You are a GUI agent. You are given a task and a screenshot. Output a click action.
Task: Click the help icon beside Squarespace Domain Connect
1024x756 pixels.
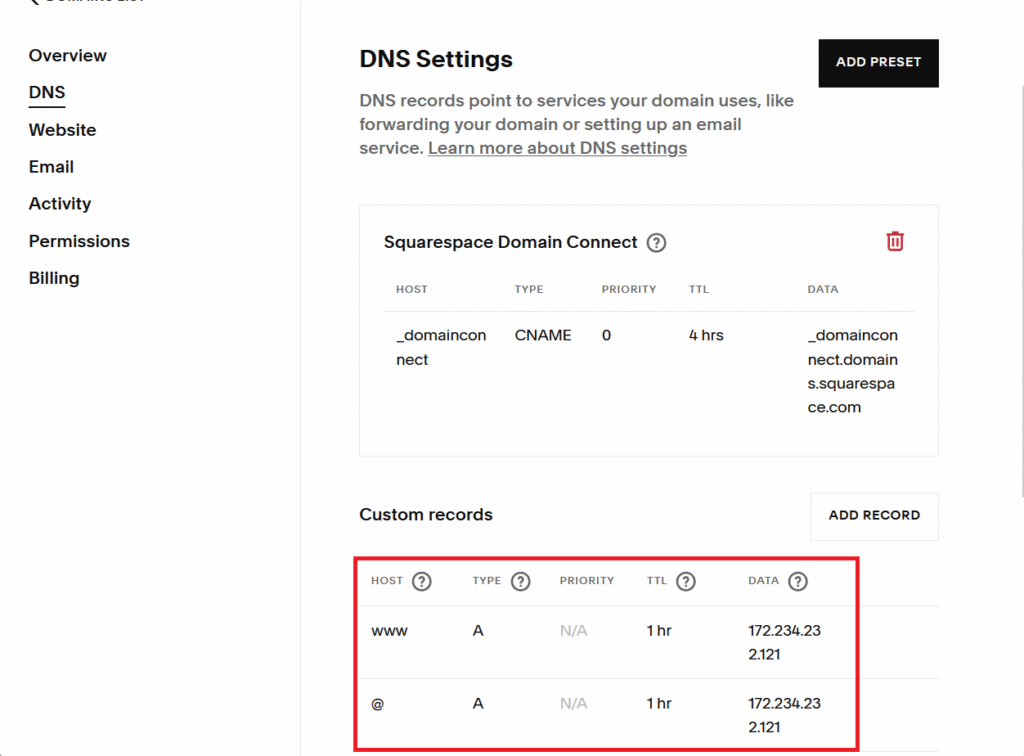(x=656, y=242)
